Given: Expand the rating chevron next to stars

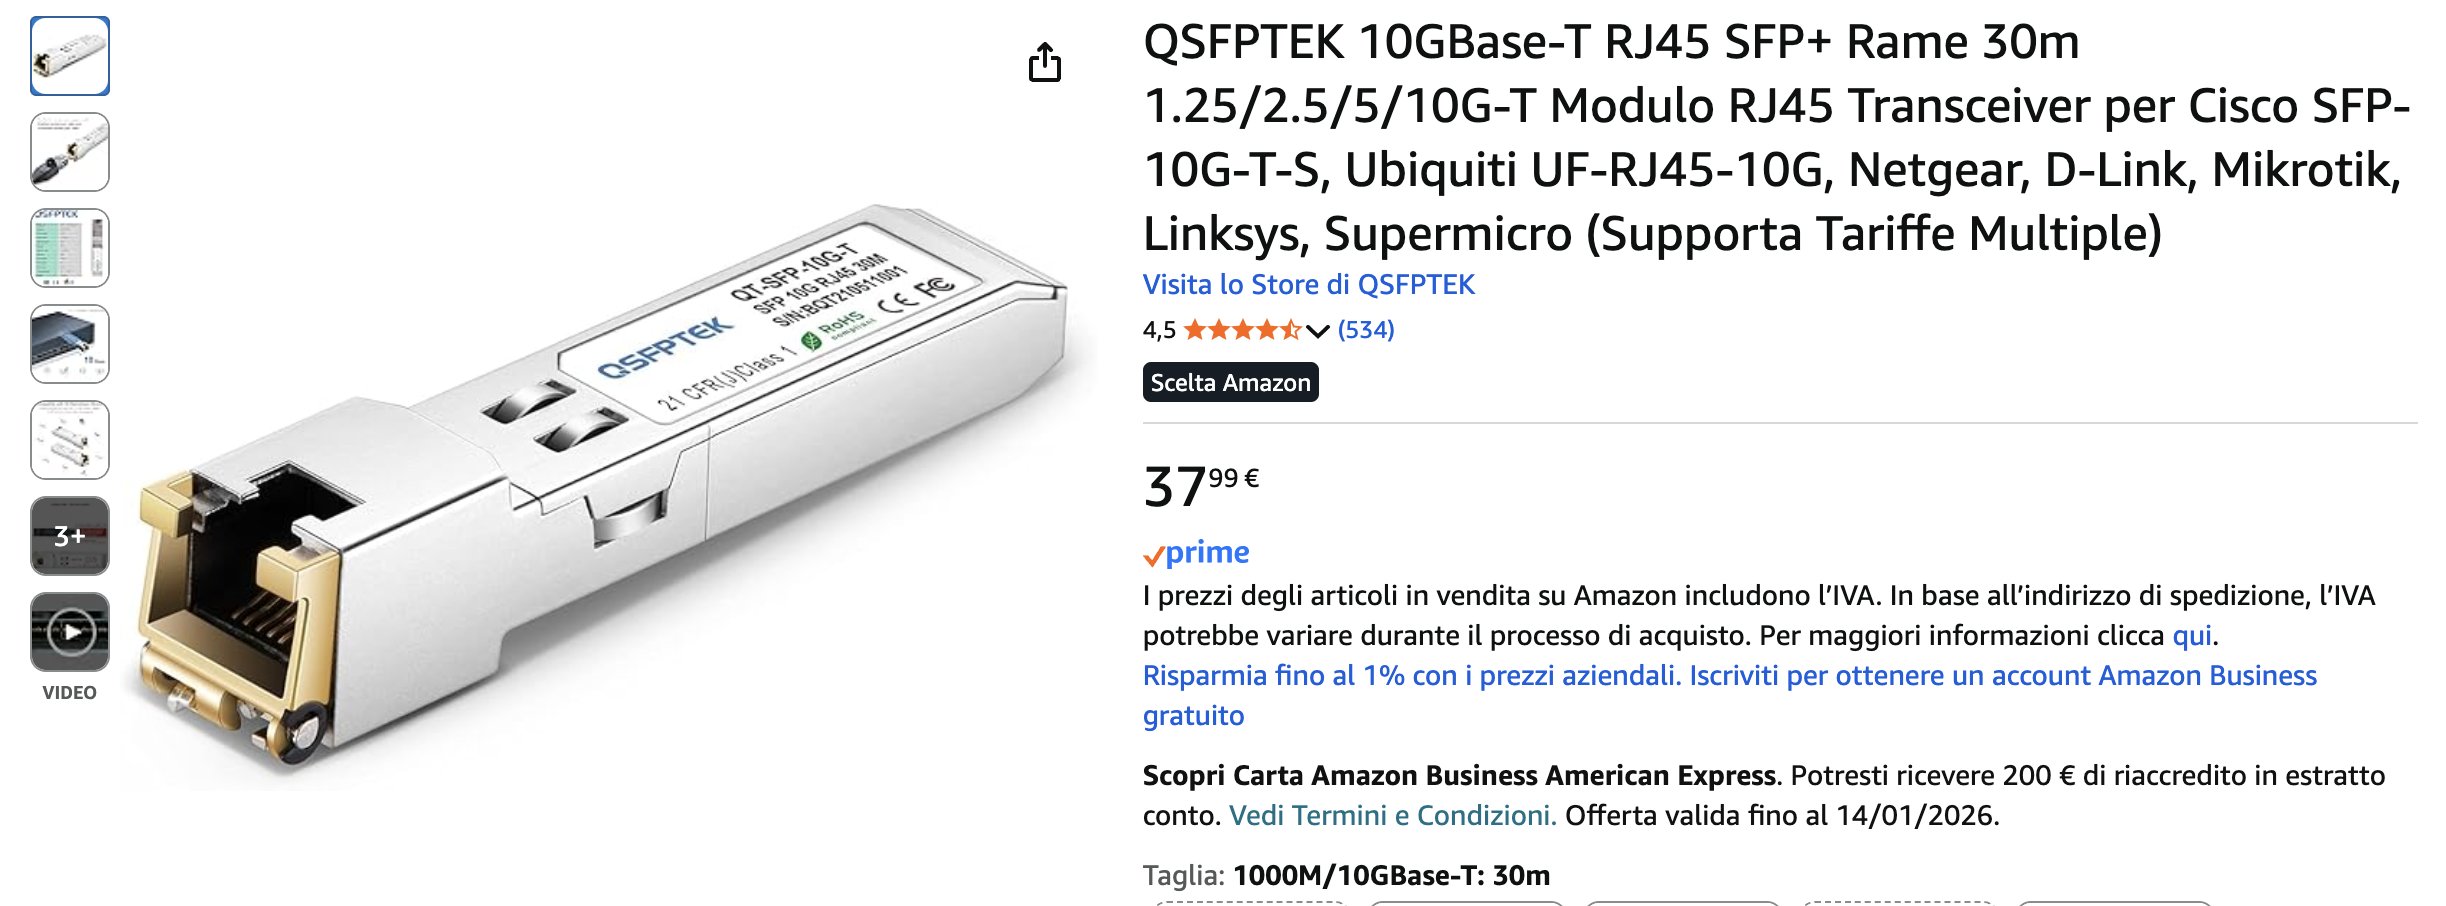Looking at the screenshot, I should 1318,331.
